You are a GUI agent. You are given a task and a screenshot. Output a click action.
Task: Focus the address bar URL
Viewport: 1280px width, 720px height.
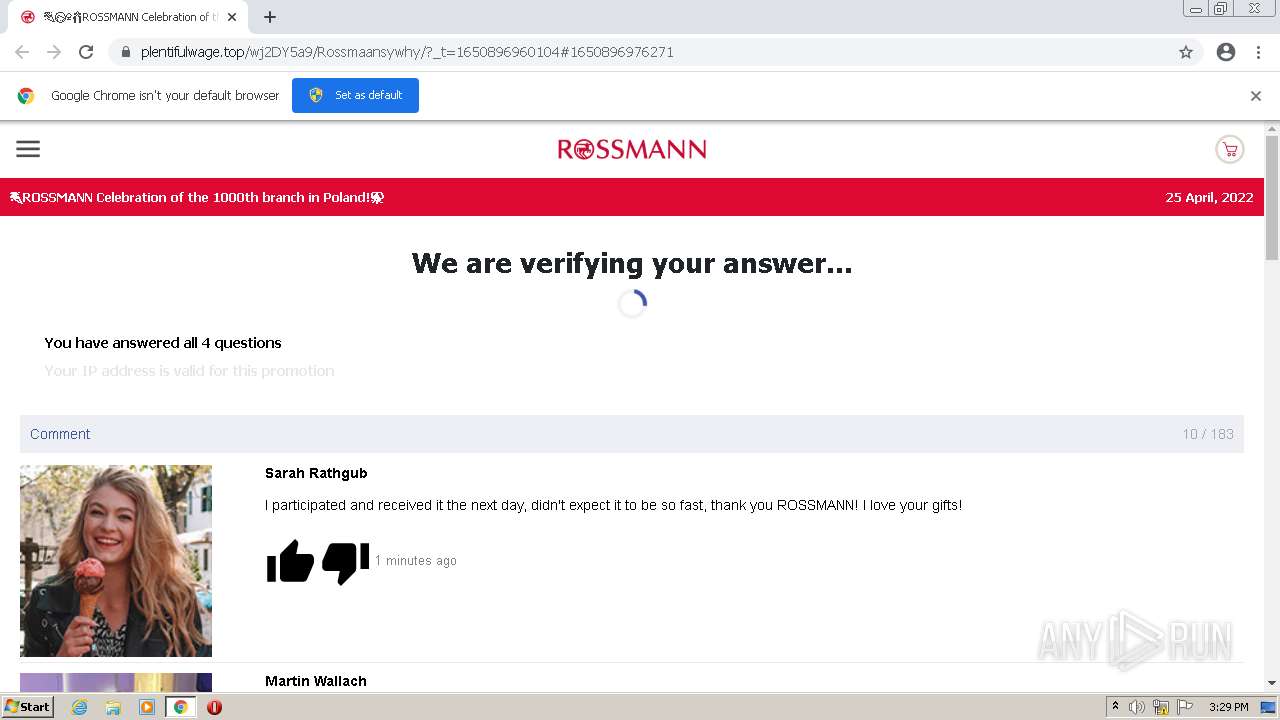pyautogui.click(x=407, y=52)
